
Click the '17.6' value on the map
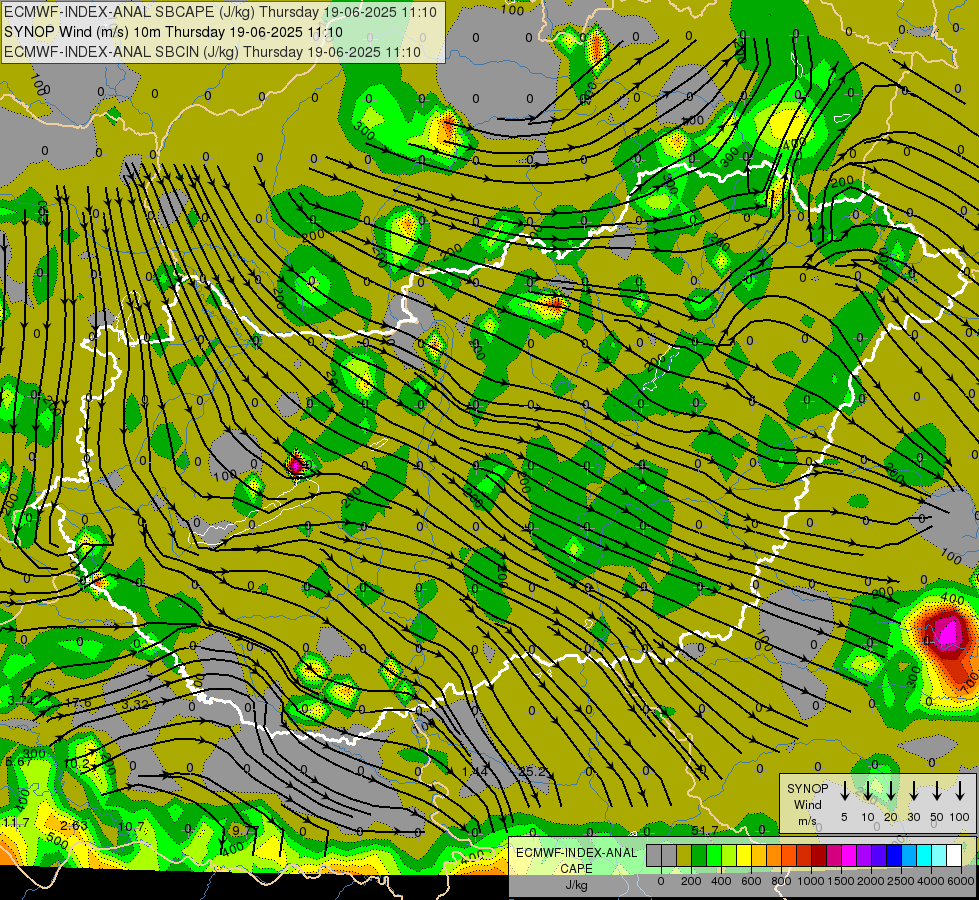click(x=78, y=703)
